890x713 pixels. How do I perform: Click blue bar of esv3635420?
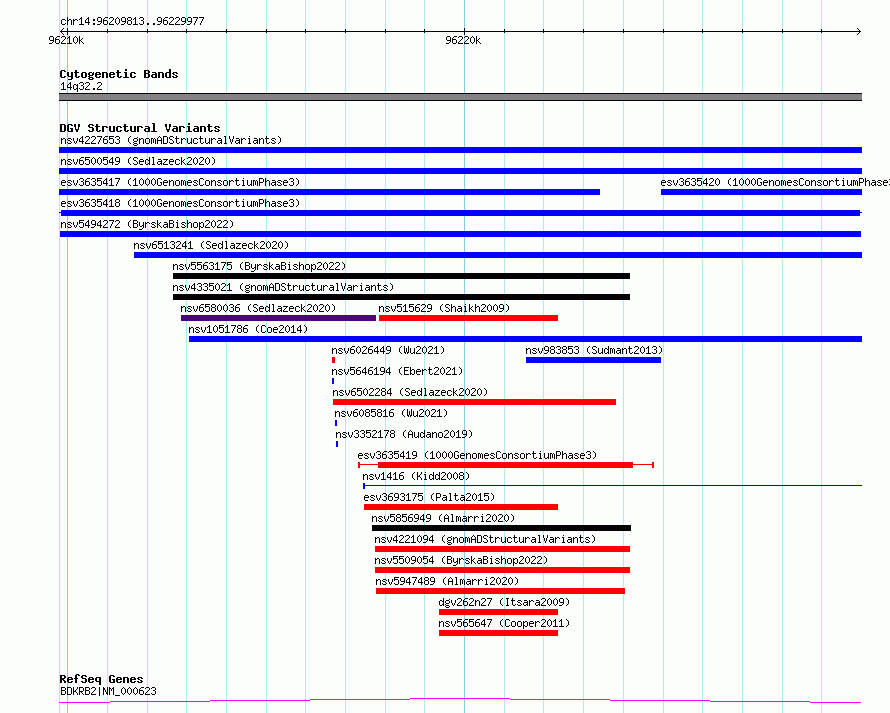762,192
